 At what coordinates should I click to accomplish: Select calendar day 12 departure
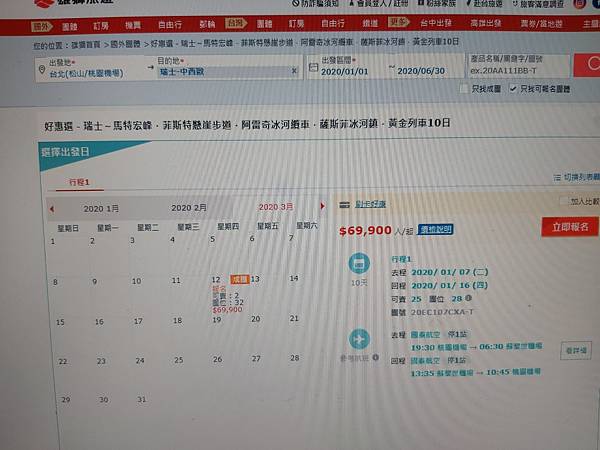pyautogui.click(x=216, y=280)
